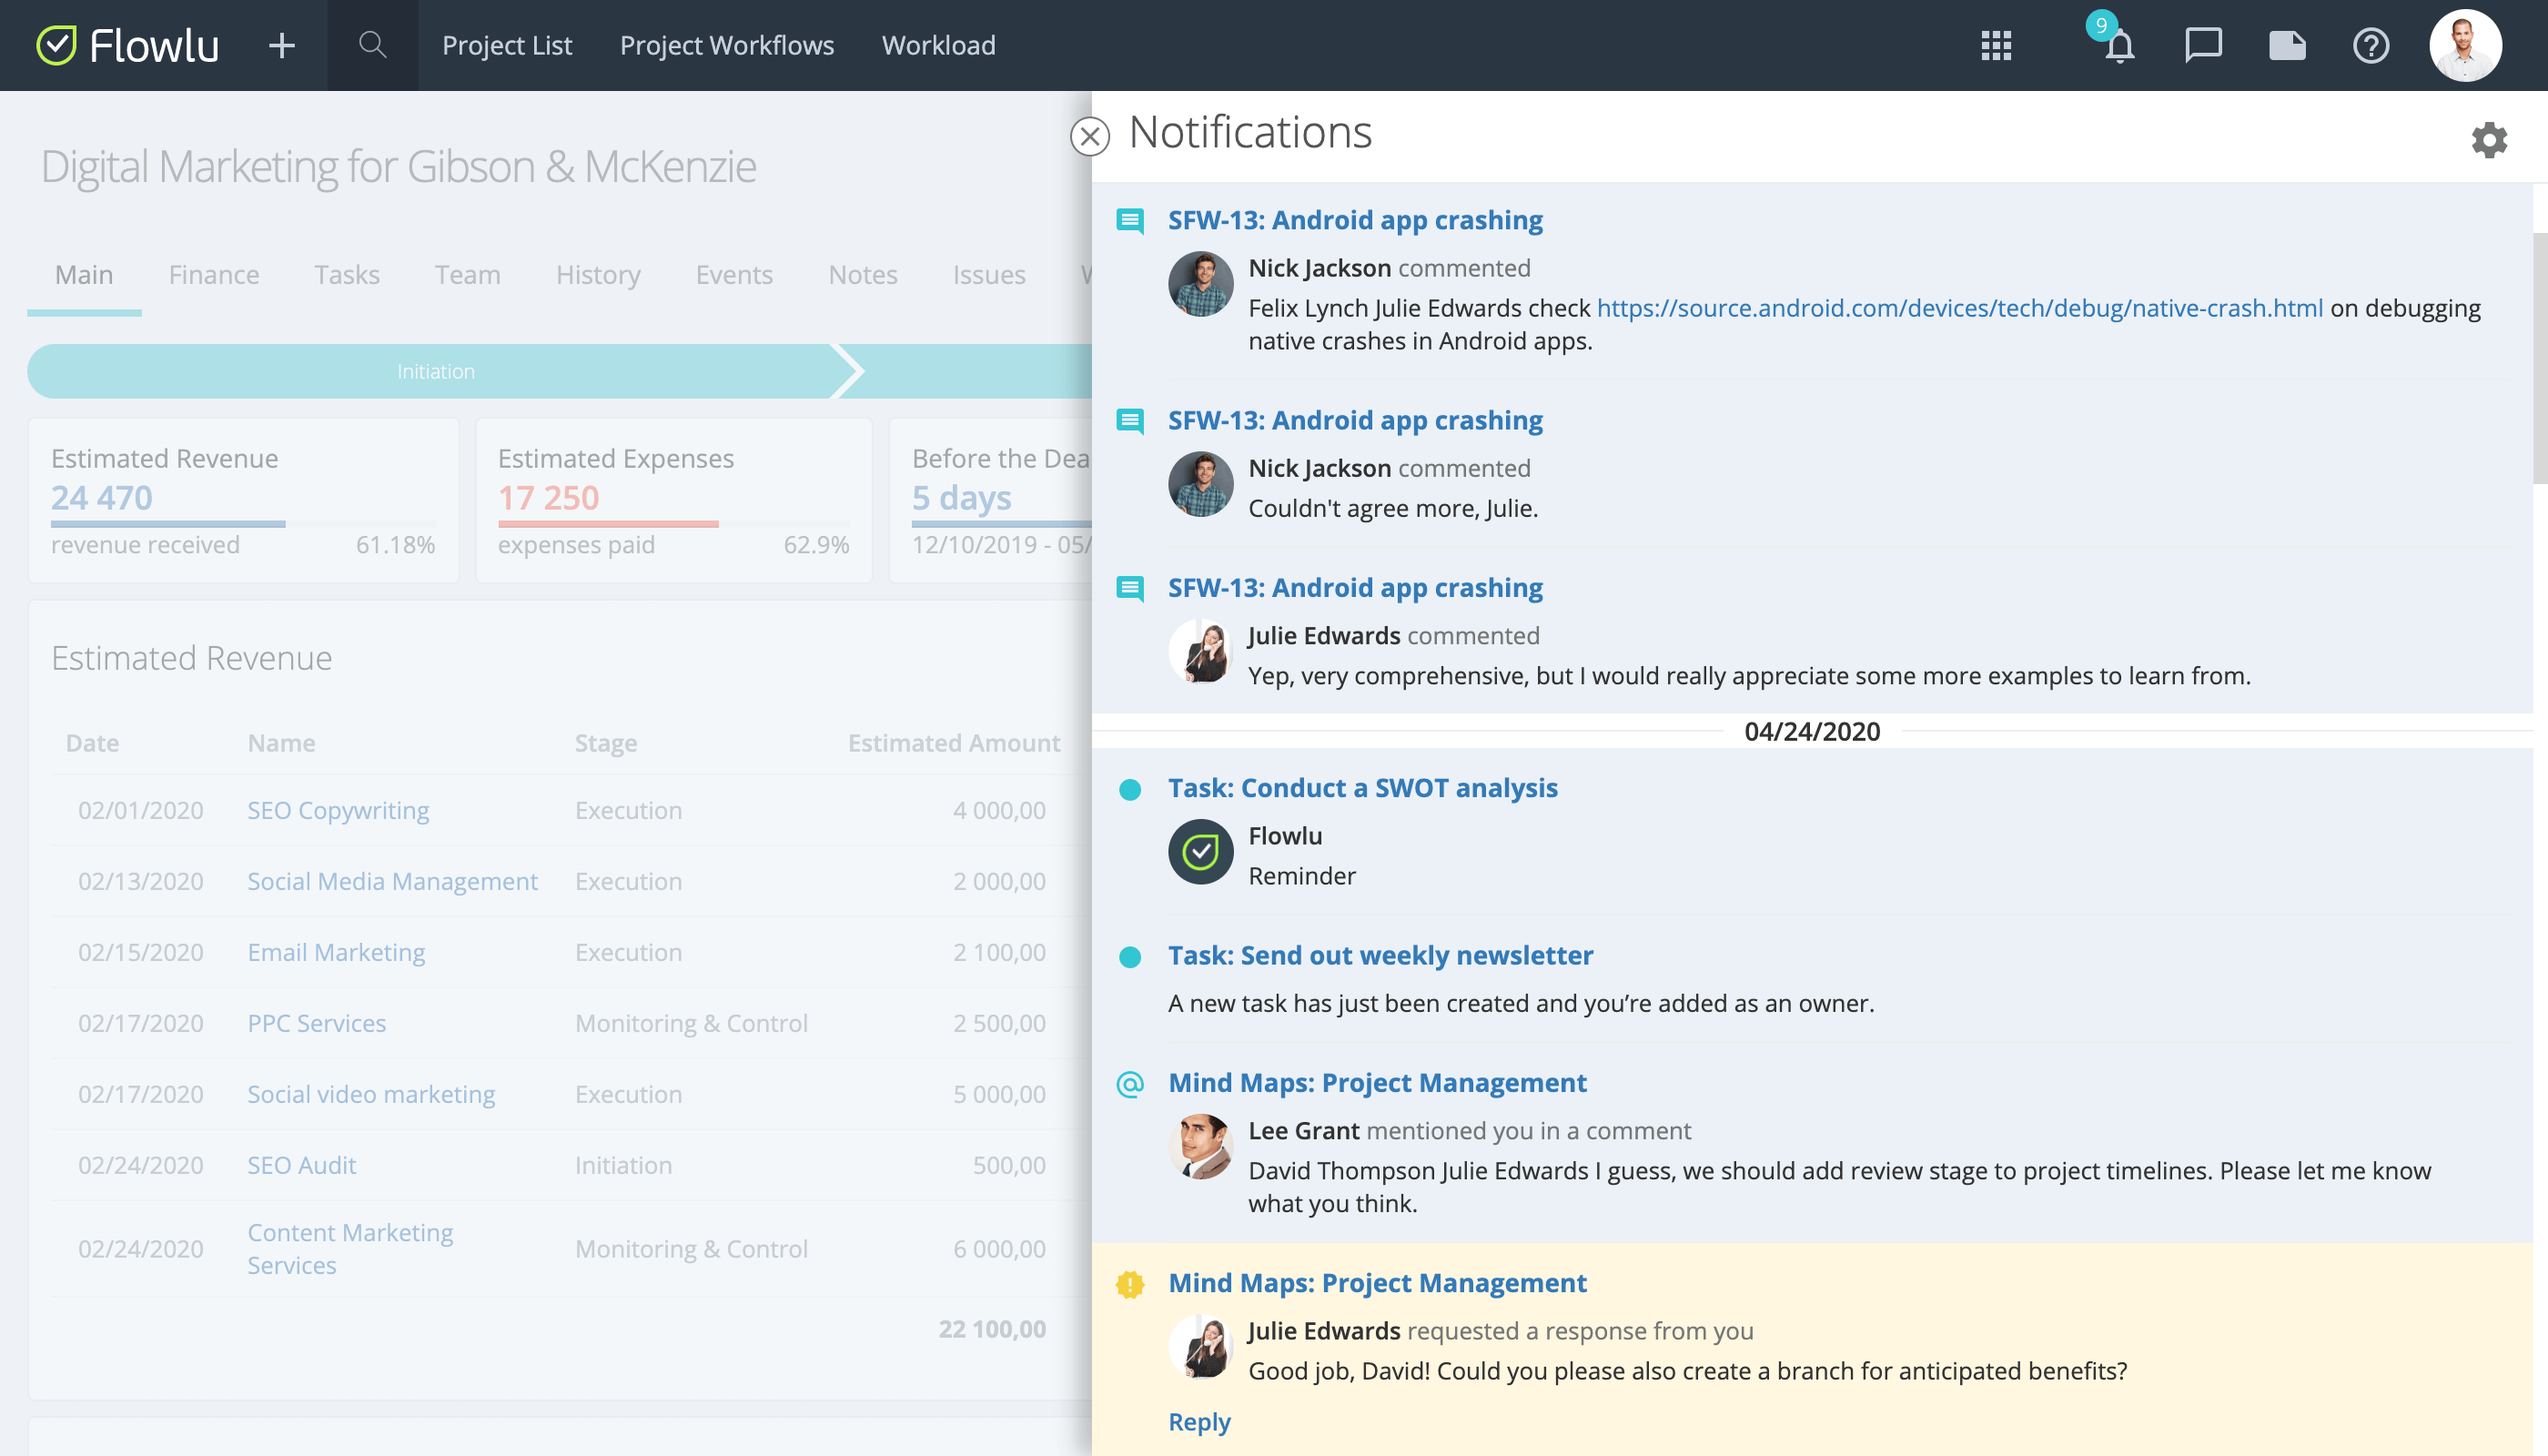
Task: Open the help question mark icon
Action: click(2371, 45)
